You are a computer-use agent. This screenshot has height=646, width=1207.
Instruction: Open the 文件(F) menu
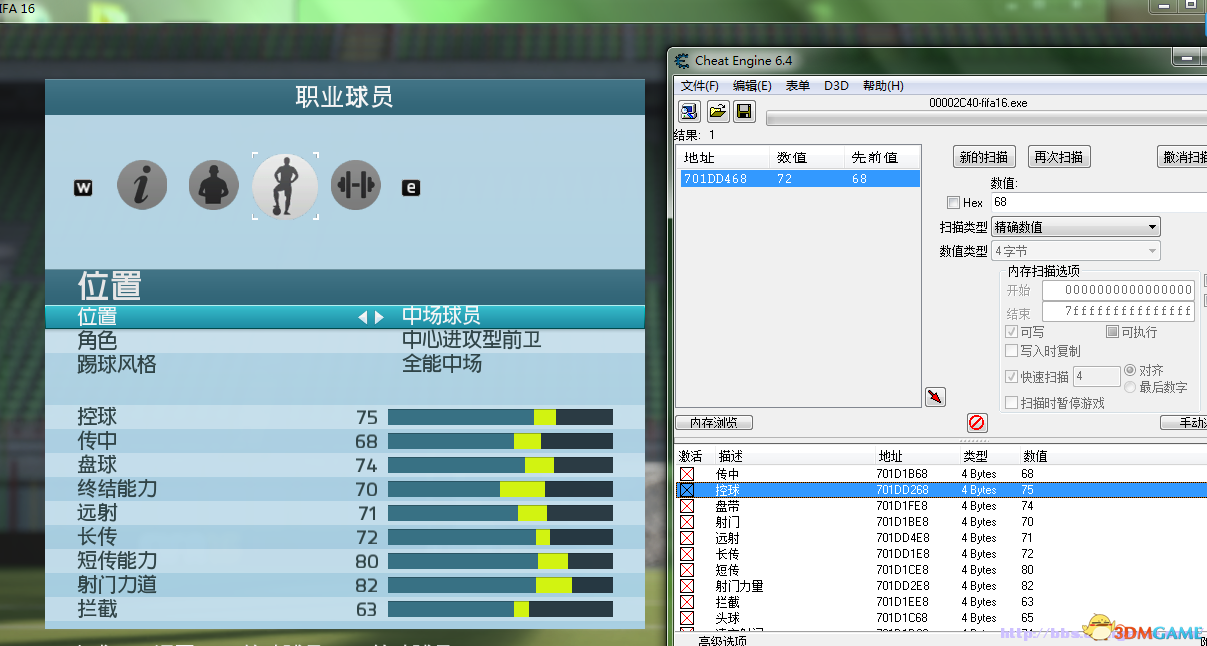(x=700, y=86)
